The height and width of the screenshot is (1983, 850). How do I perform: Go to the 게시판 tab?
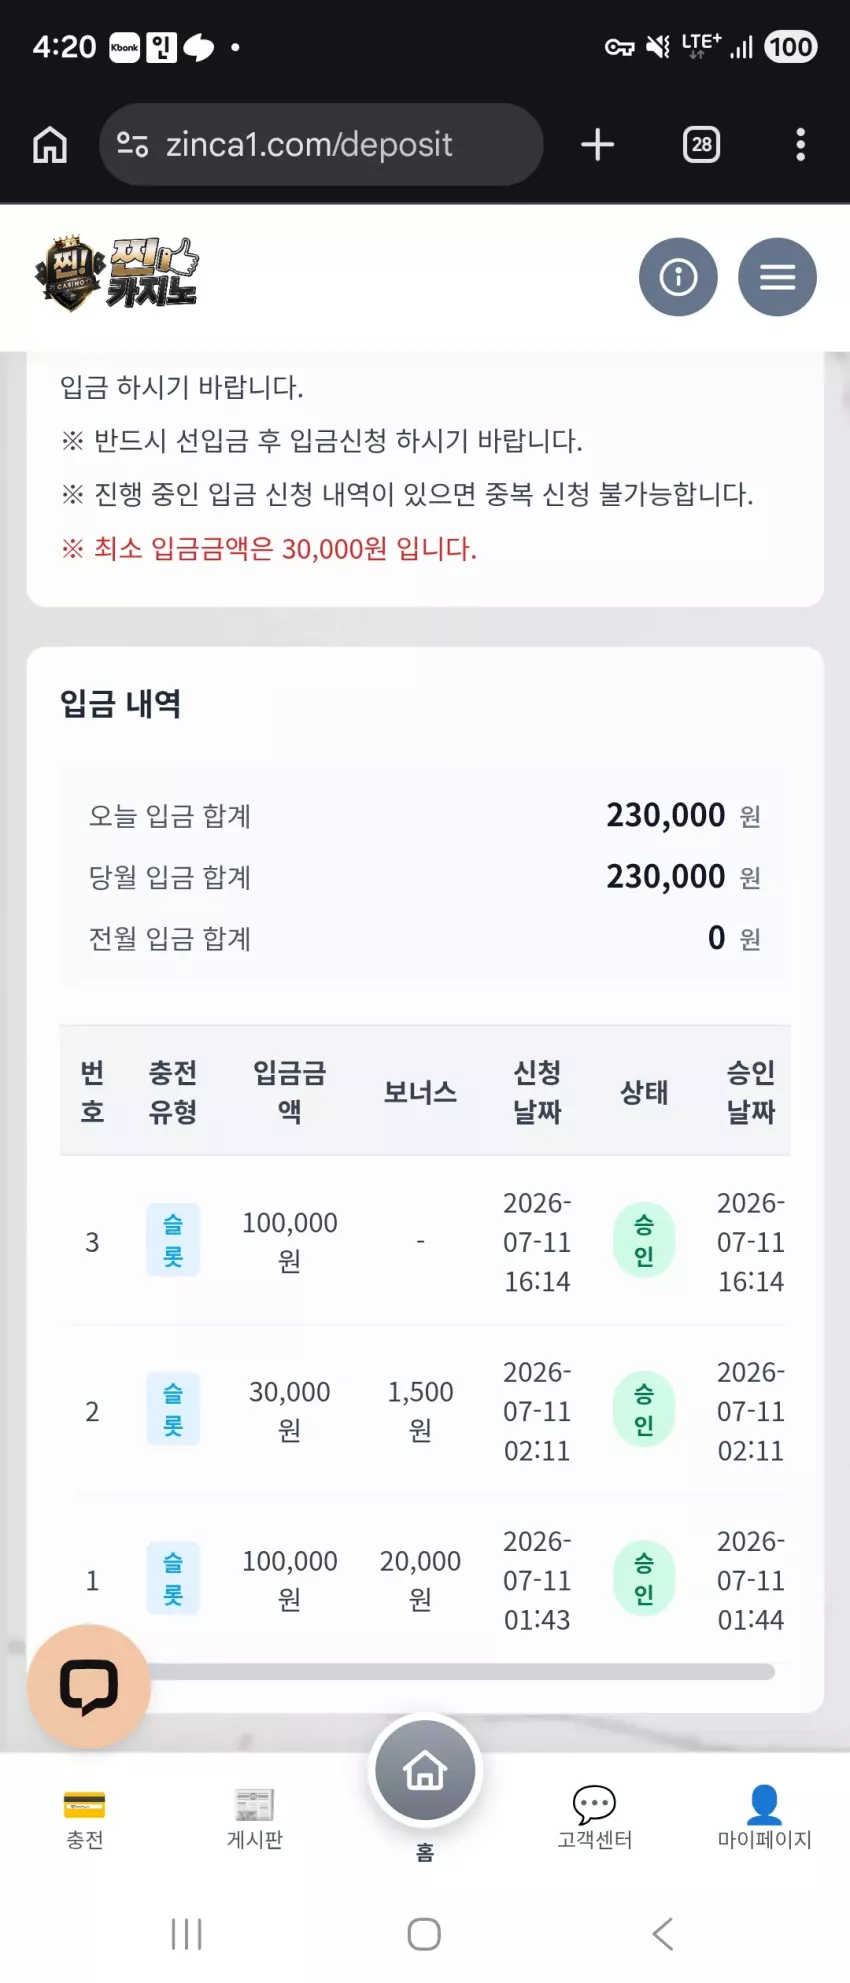click(255, 1819)
